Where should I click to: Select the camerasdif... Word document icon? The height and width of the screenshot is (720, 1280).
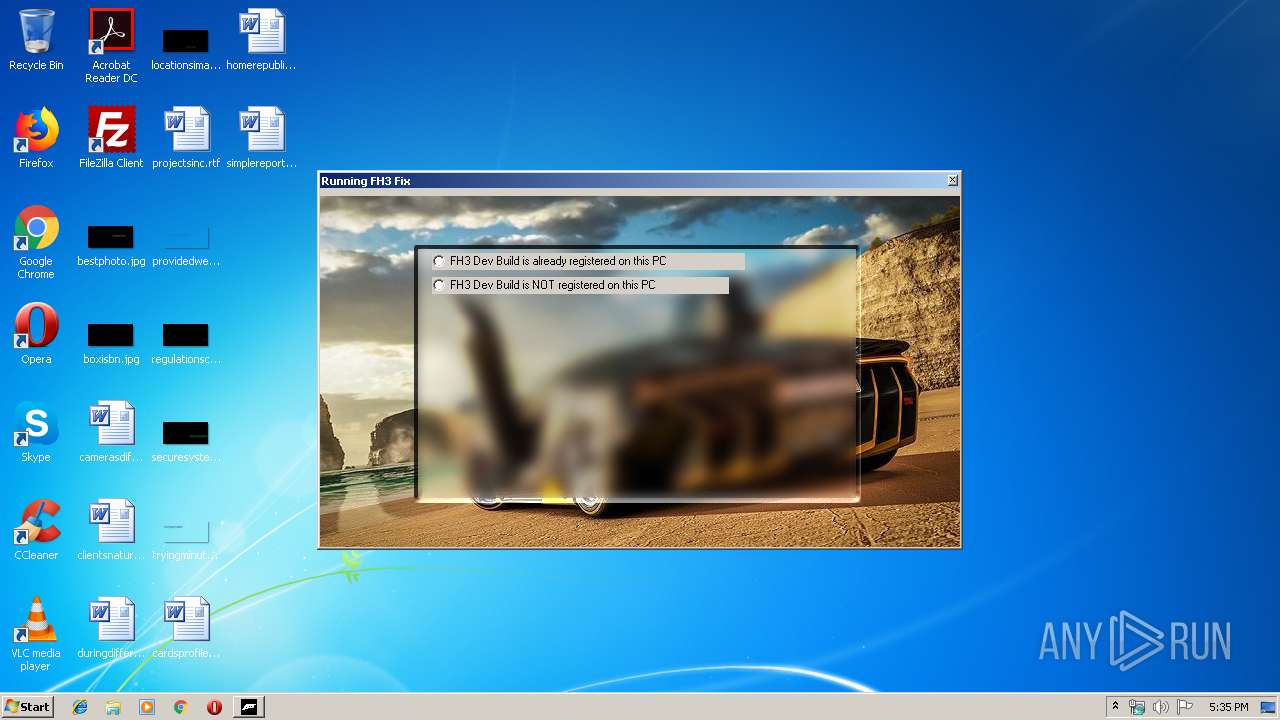pyautogui.click(x=111, y=432)
